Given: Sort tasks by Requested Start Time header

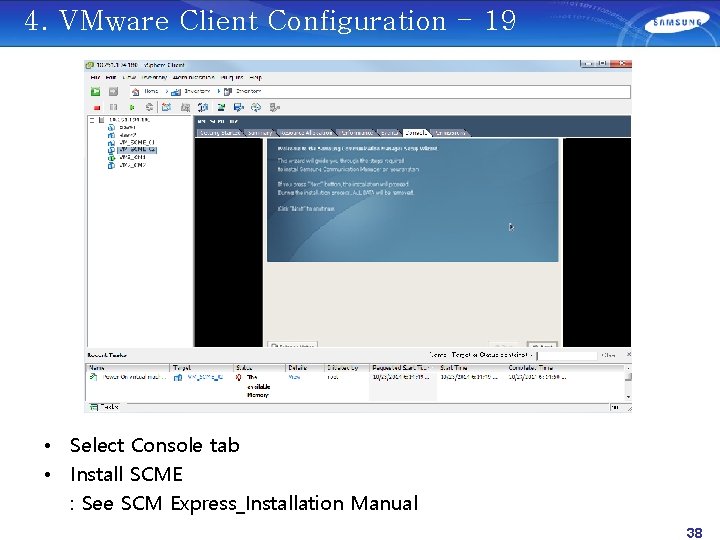Looking at the screenshot, I should pyautogui.click(x=403, y=368).
